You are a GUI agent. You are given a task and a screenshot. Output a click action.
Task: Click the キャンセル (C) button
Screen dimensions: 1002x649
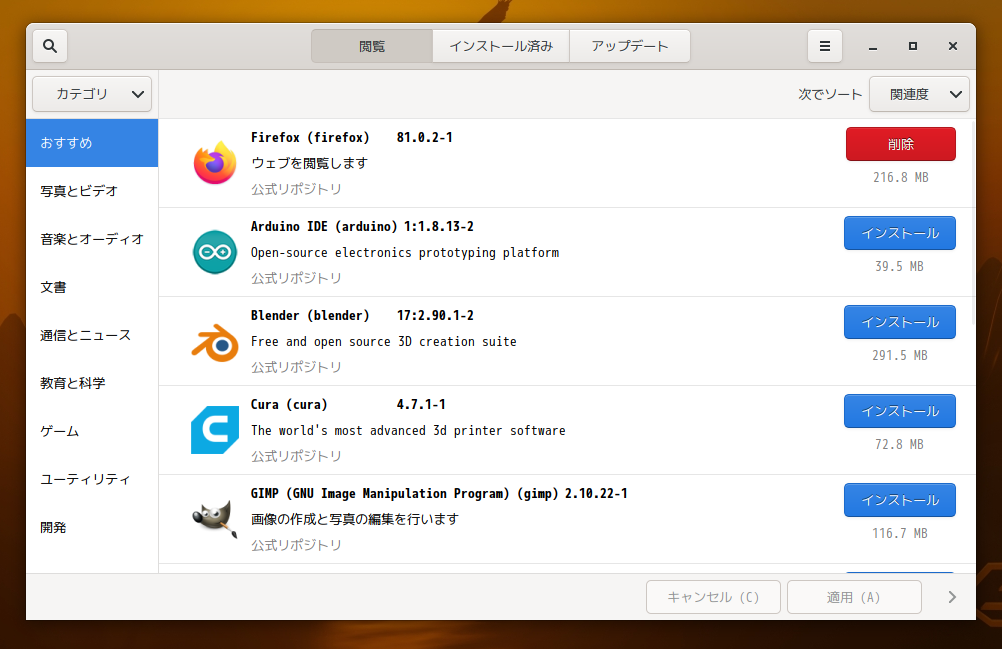pyautogui.click(x=713, y=597)
